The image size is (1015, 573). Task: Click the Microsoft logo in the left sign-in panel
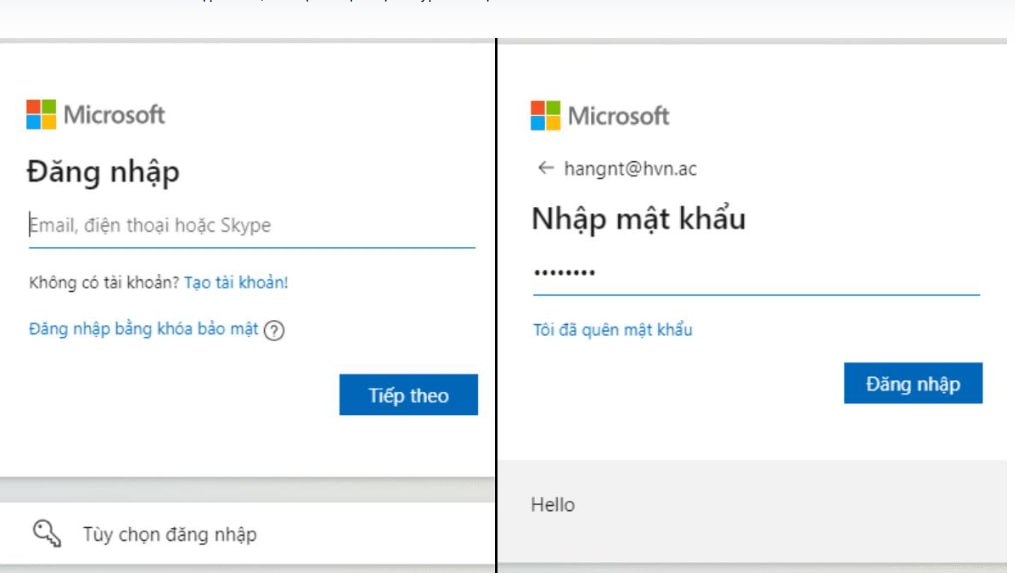41,115
